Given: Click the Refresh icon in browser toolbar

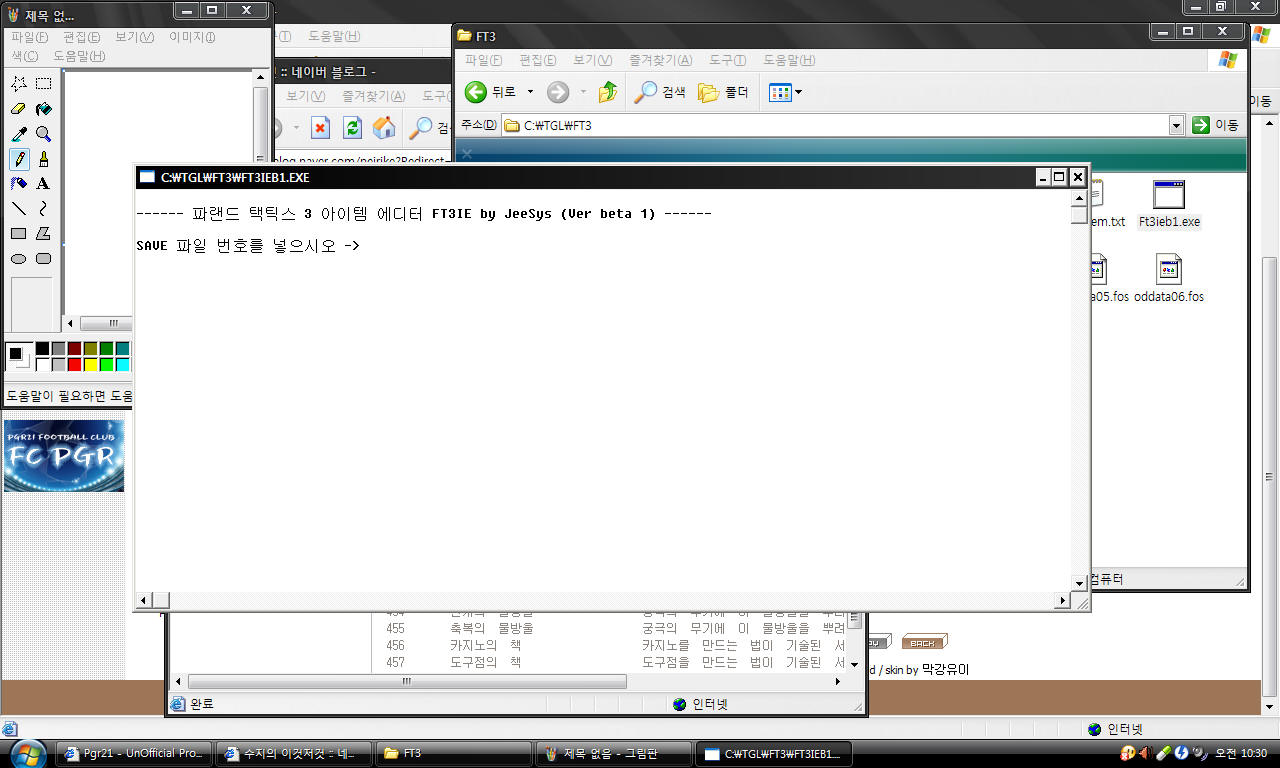Looking at the screenshot, I should click(x=352, y=128).
